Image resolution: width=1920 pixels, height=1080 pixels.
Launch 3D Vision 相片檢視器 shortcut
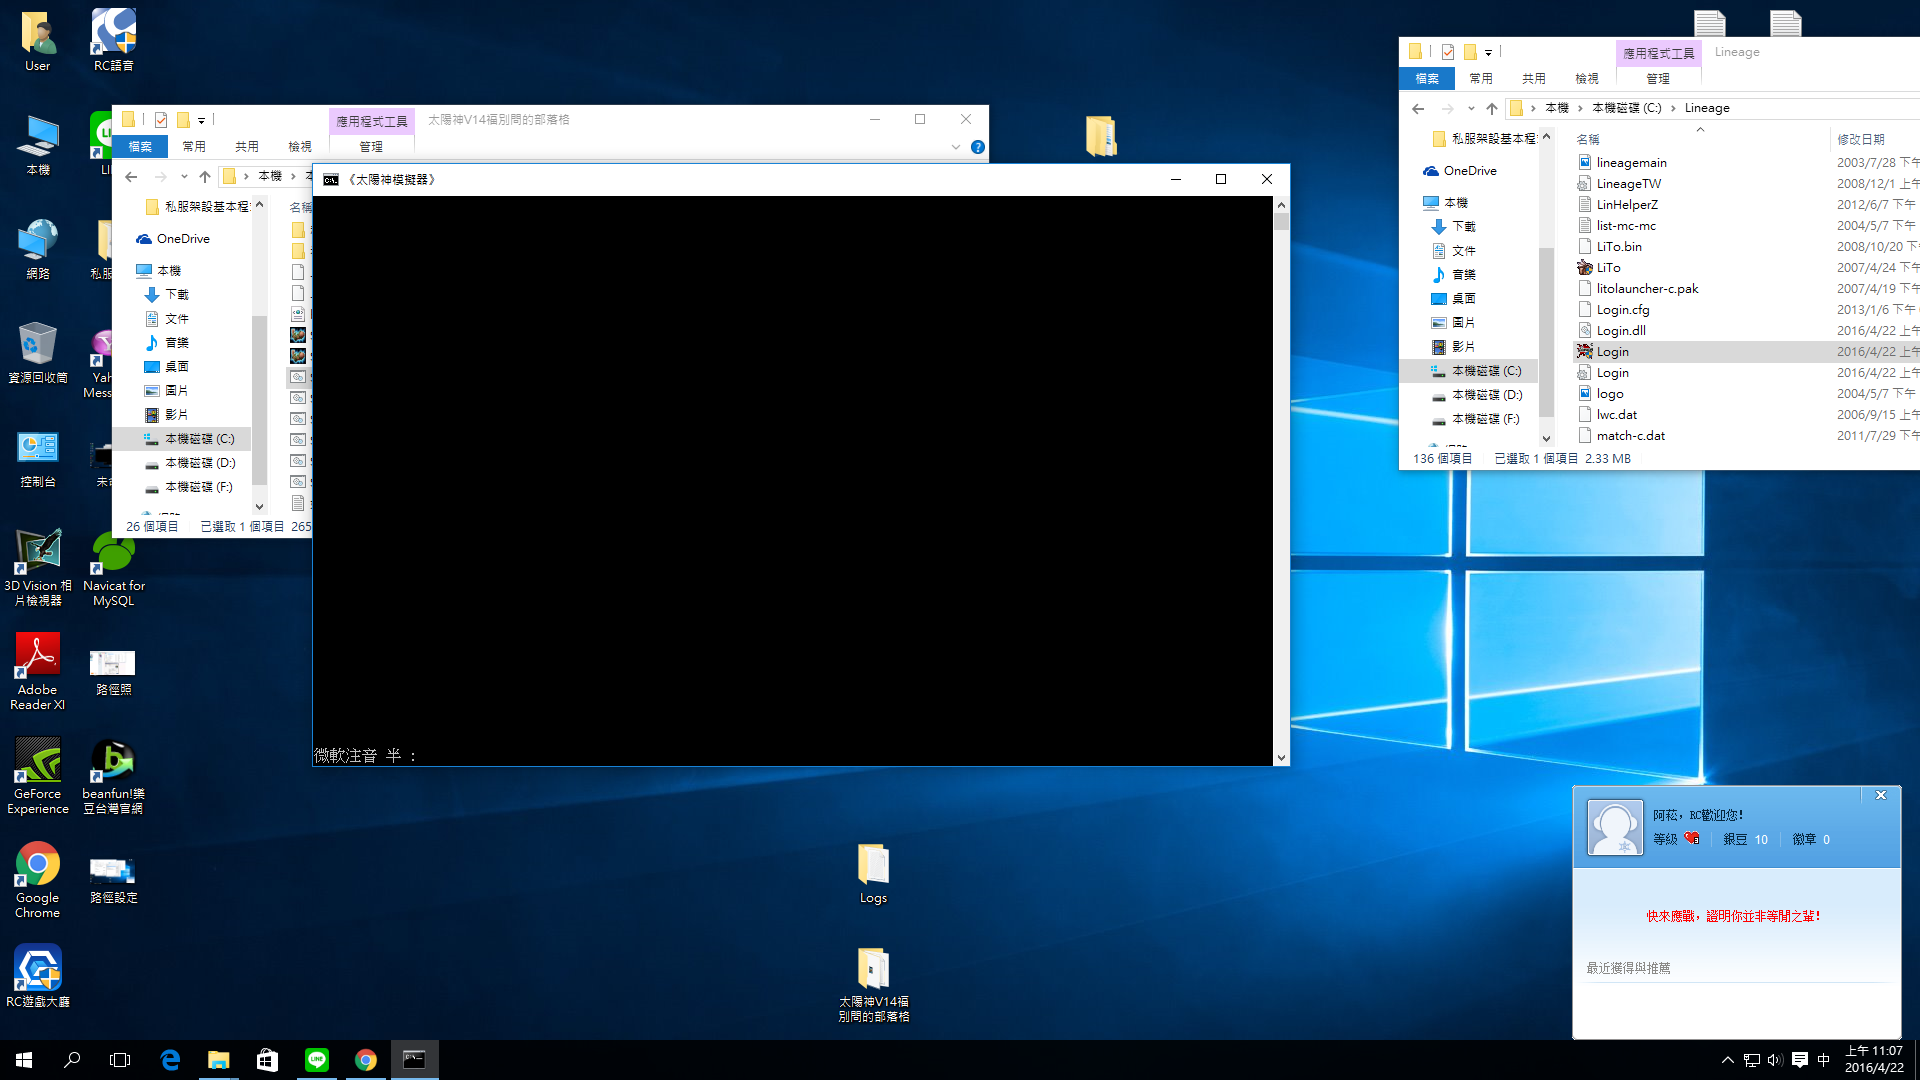tap(37, 568)
